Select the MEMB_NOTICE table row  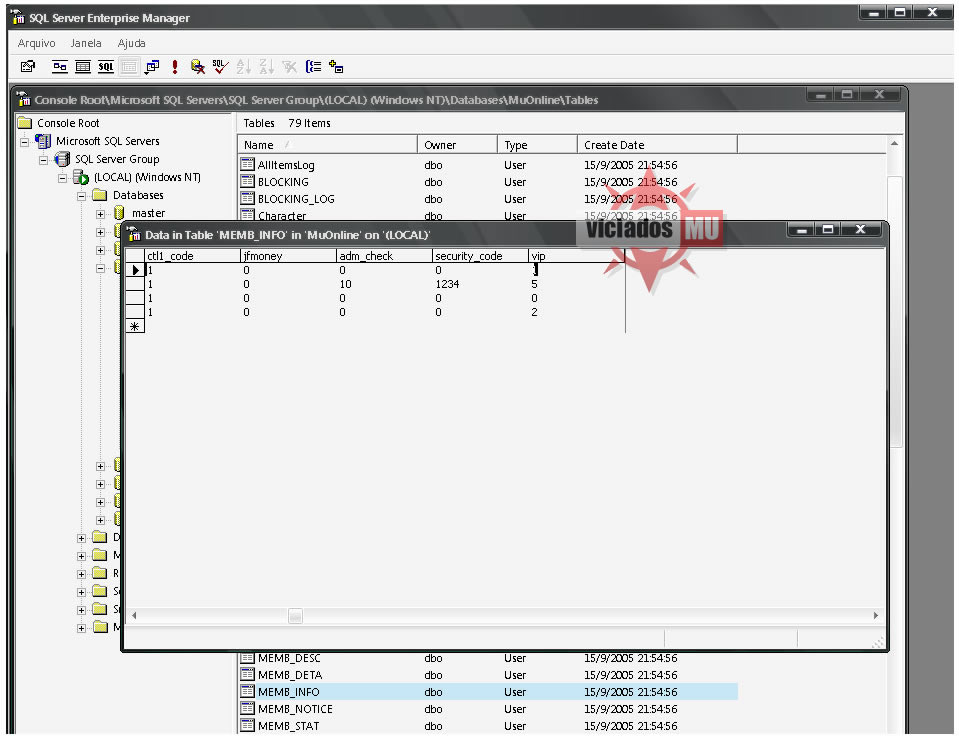[488, 709]
